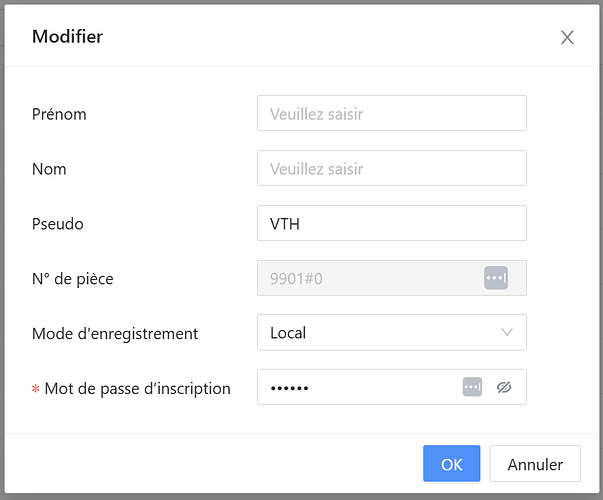Focus the Prénom text field
The image size is (603, 500).
[391, 114]
